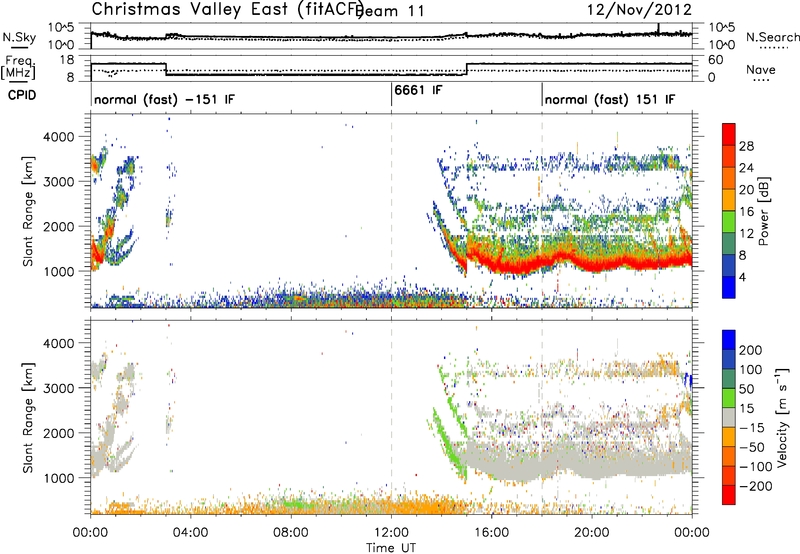Click the '4' power scale value
Viewport: 800px width, 554px height.
pyautogui.click(x=742, y=277)
